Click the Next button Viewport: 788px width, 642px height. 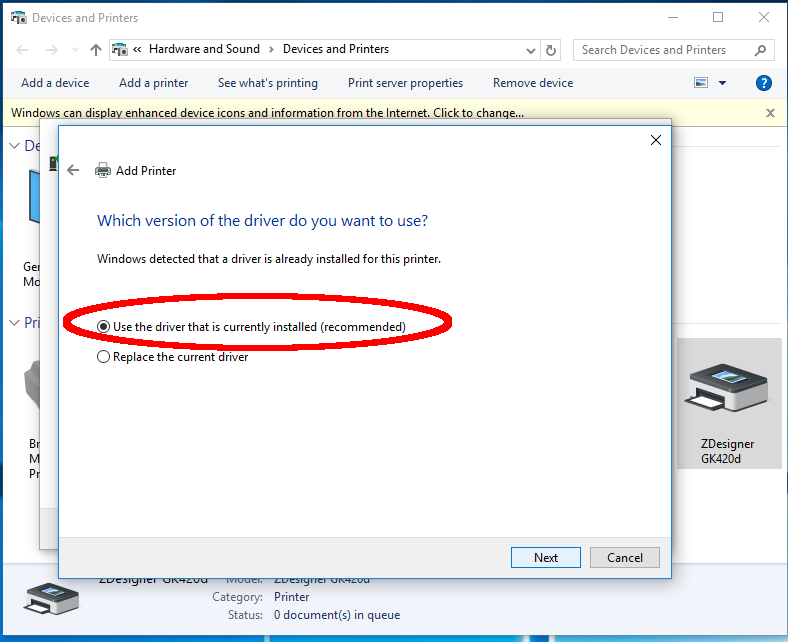click(546, 558)
